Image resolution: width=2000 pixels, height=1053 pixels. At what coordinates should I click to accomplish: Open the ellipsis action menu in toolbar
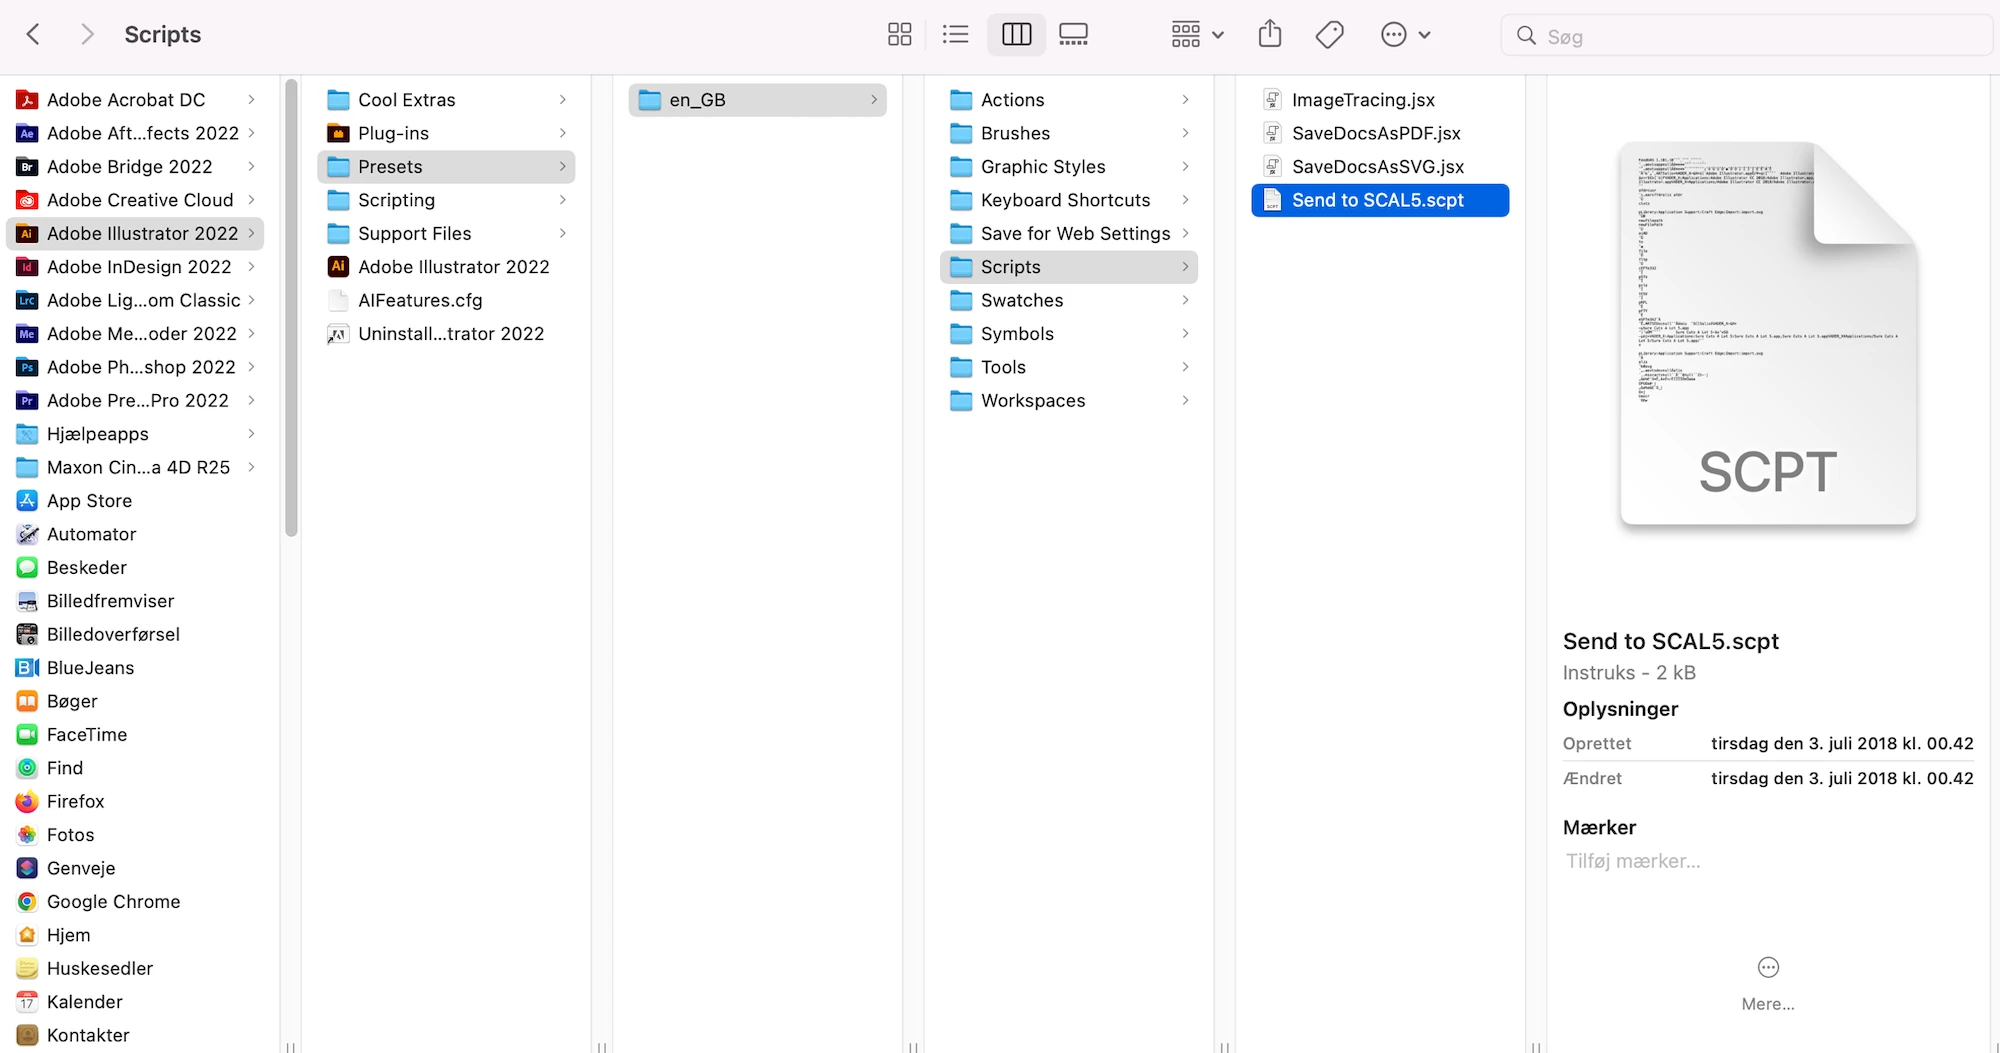pyautogui.click(x=1405, y=35)
